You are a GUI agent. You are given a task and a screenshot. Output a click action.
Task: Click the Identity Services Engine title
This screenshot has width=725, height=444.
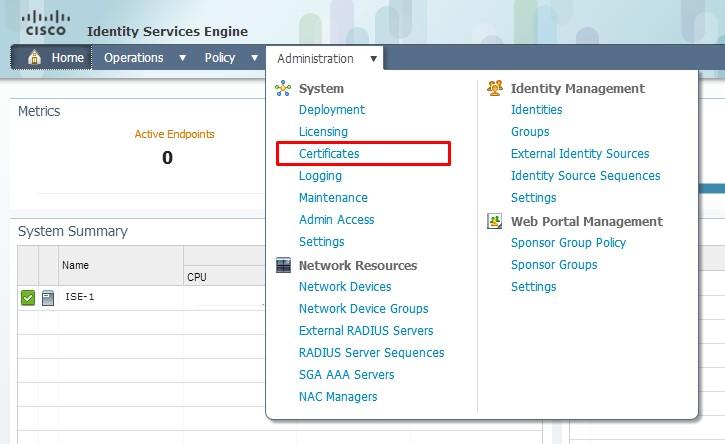[x=167, y=31]
